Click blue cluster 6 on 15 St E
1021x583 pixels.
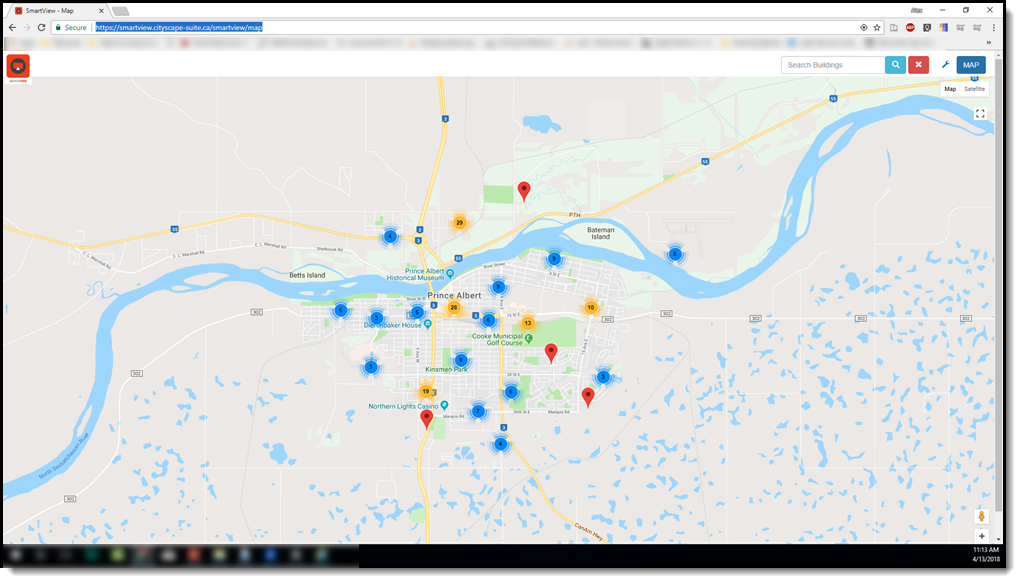click(488, 320)
